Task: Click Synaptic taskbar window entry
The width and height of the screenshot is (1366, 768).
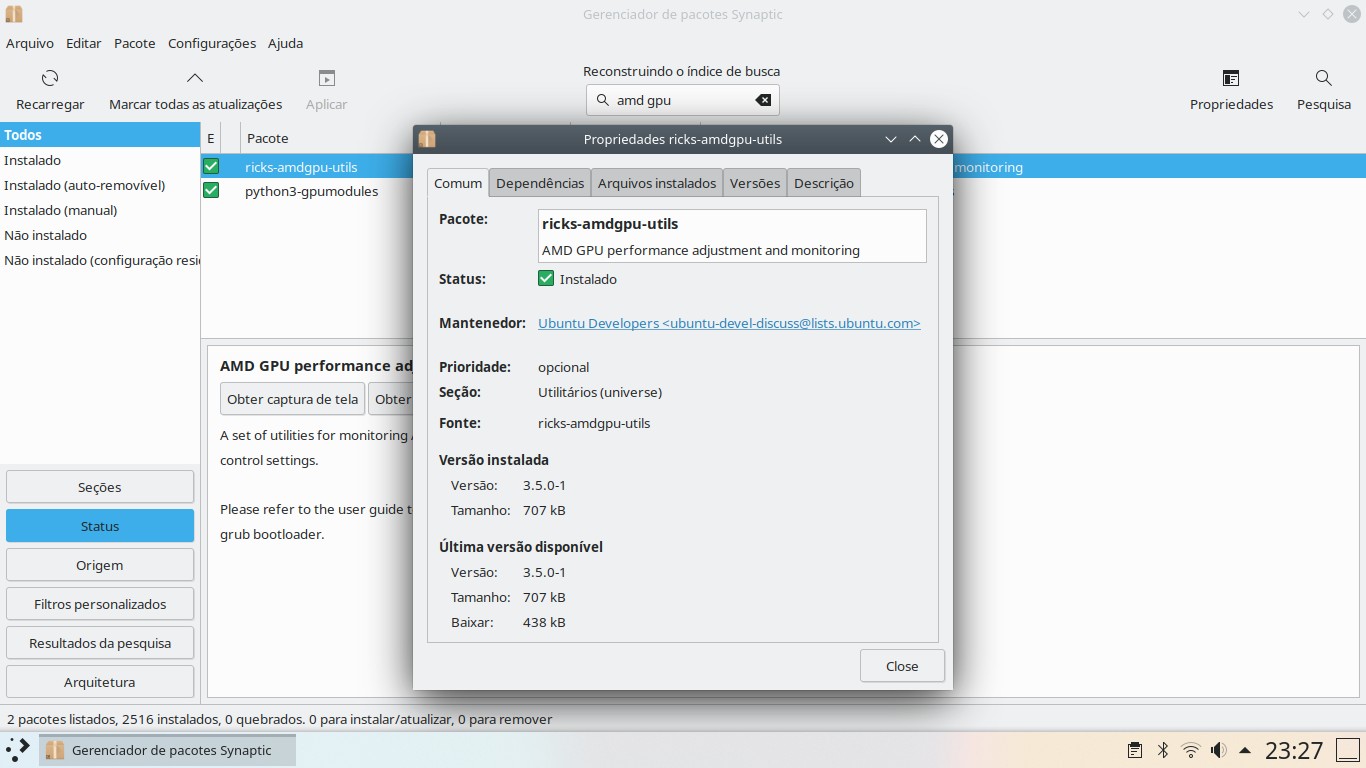Action: (x=167, y=750)
